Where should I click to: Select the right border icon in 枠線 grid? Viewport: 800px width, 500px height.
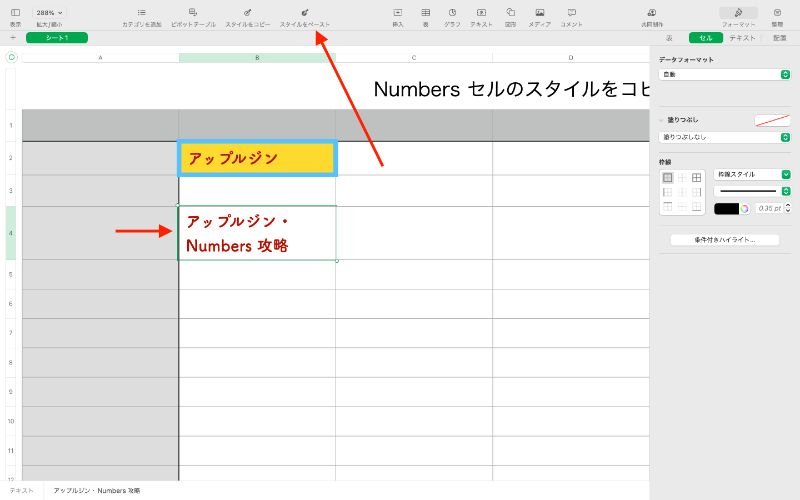(x=696, y=192)
